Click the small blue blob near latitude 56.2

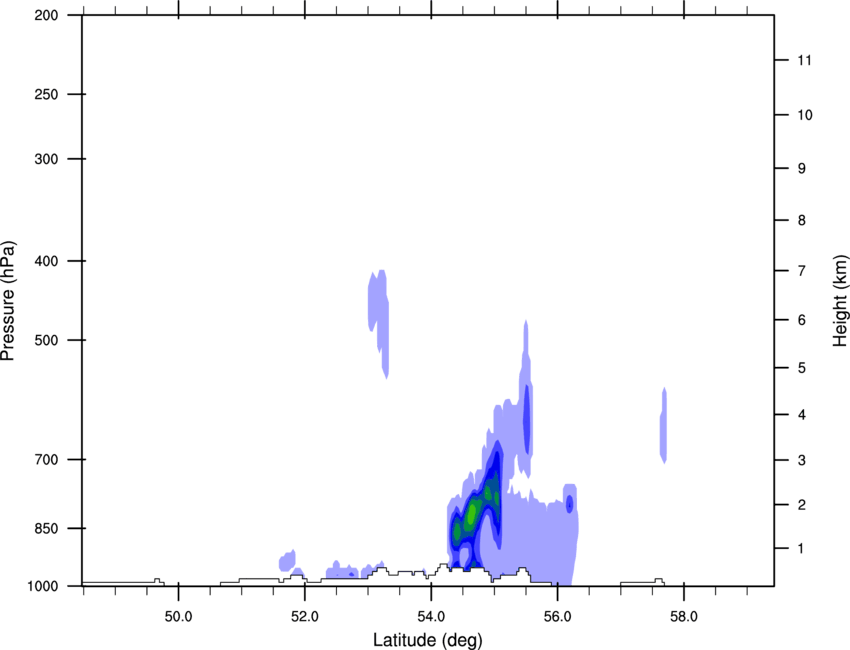(569, 504)
